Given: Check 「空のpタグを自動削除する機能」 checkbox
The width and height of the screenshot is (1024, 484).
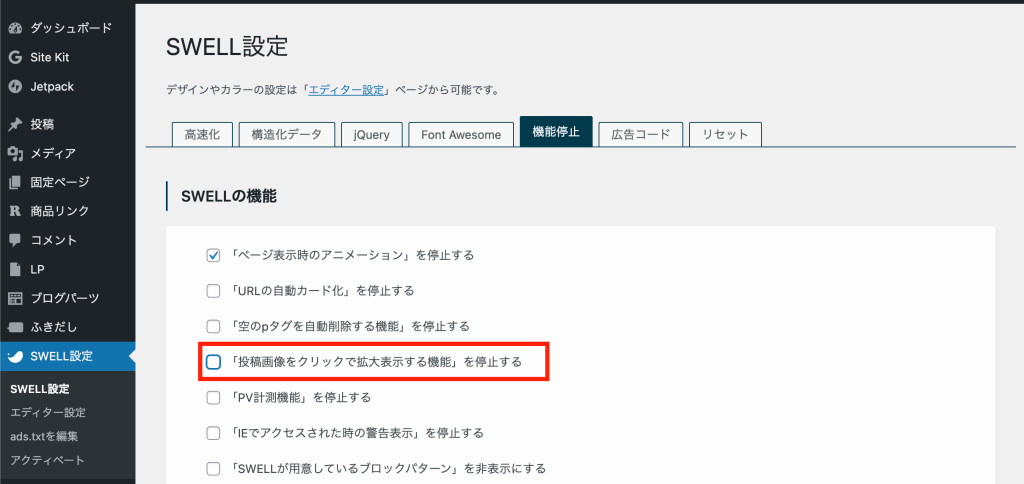Looking at the screenshot, I should pos(213,326).
